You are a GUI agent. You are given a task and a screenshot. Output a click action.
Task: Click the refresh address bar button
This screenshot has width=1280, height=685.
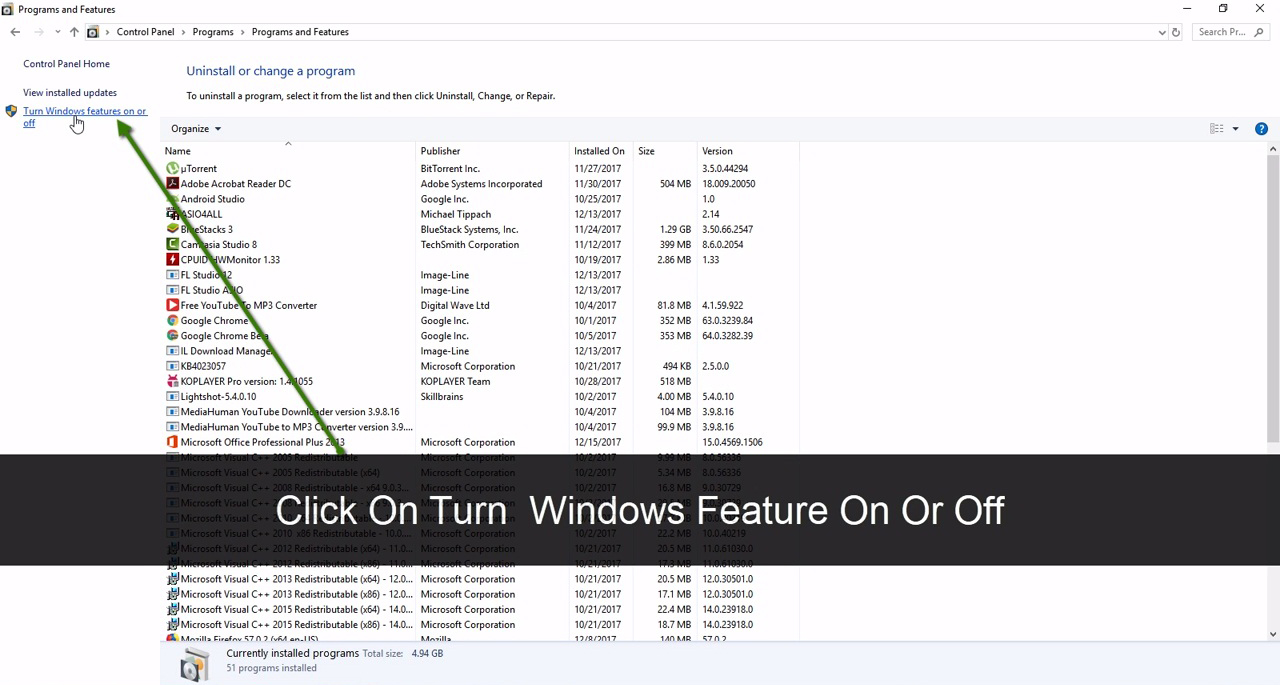(x=1176, y=32)
